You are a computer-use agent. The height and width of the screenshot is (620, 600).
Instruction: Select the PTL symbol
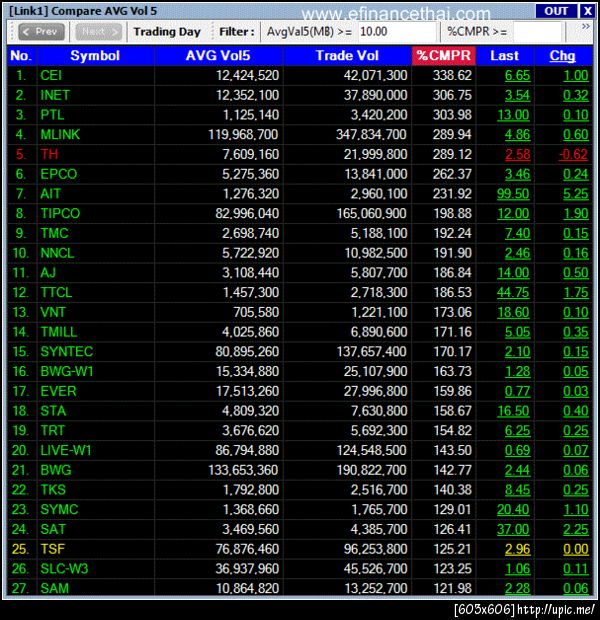click(x=52, y=115)
